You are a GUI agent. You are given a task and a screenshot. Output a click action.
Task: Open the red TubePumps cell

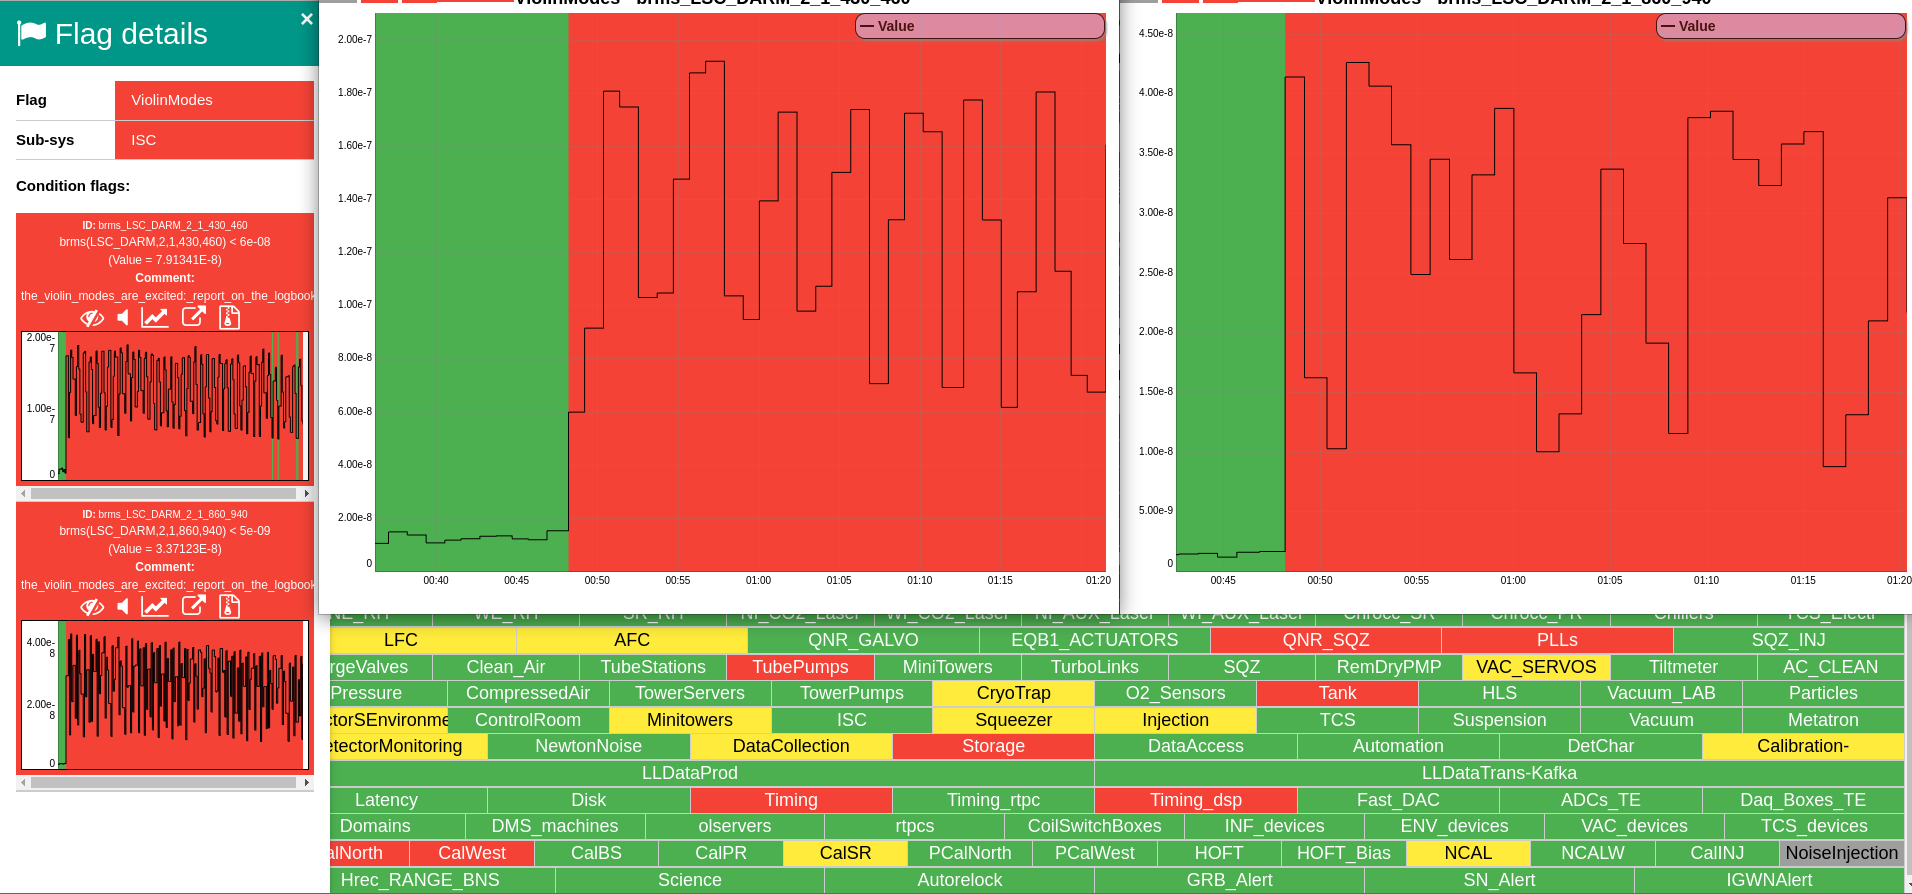[x=800, y=667]
